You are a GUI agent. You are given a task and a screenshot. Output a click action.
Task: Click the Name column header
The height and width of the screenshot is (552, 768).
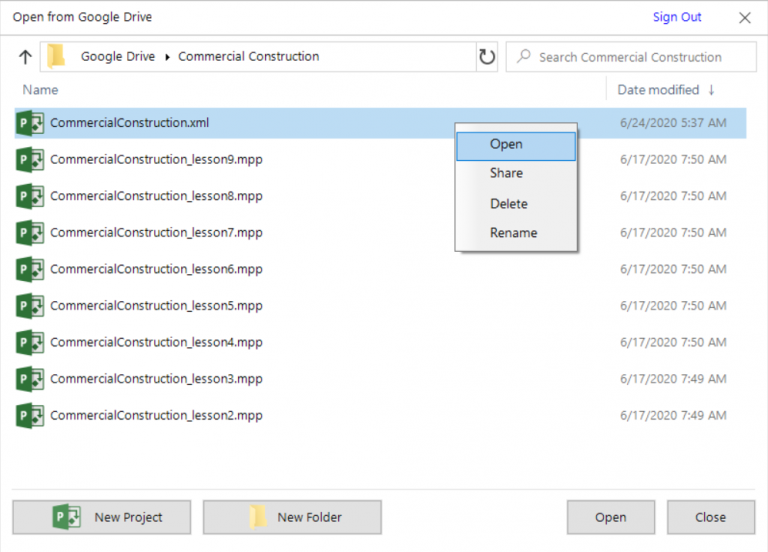point(41,90)
